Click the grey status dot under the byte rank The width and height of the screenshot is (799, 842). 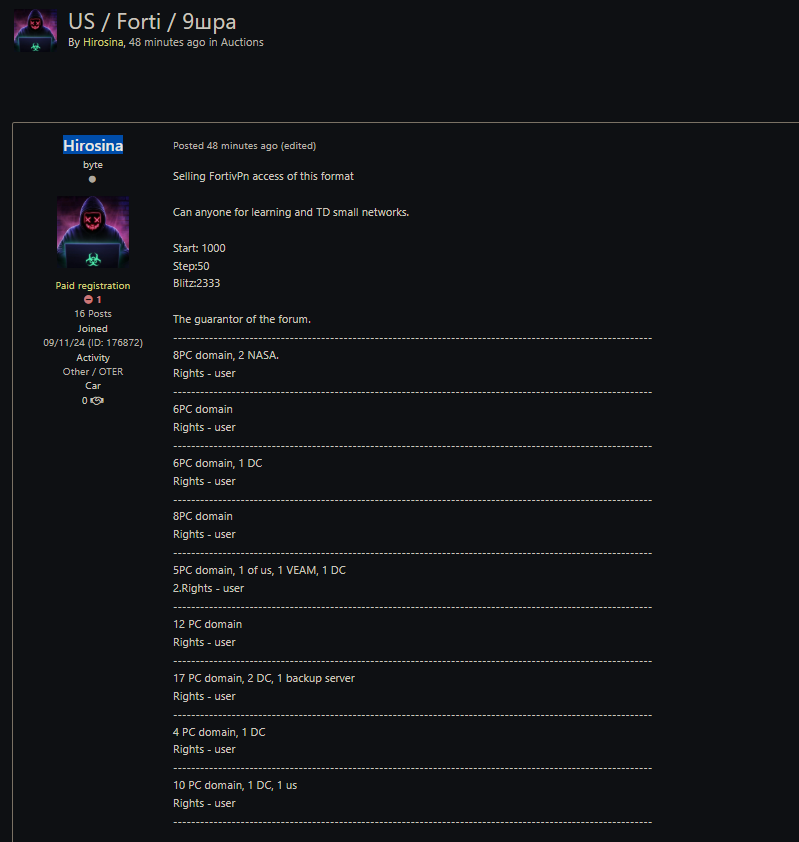click(x=93, y=179)
